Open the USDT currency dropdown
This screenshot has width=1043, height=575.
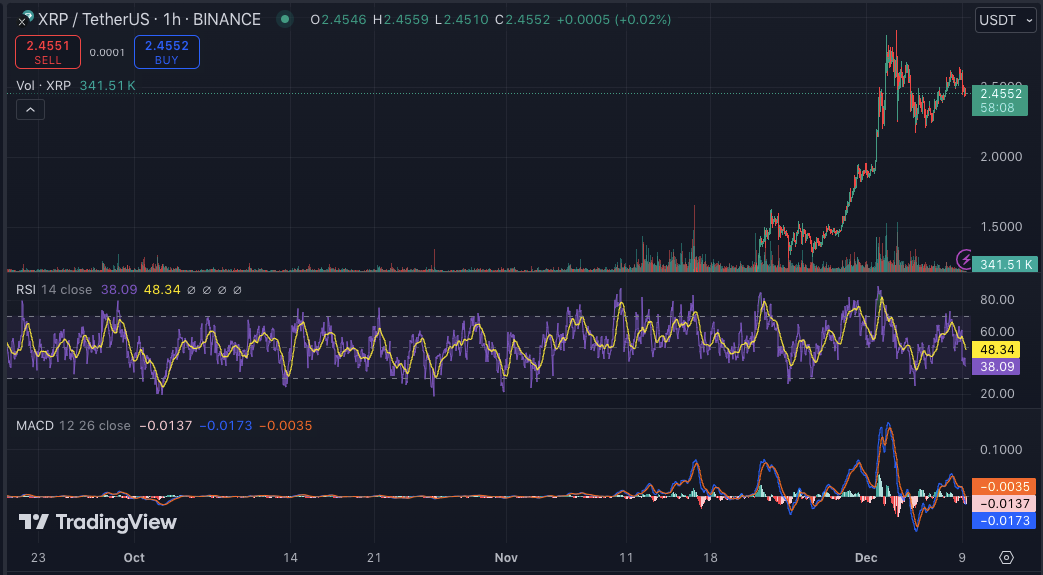(x=1004, y=20)
